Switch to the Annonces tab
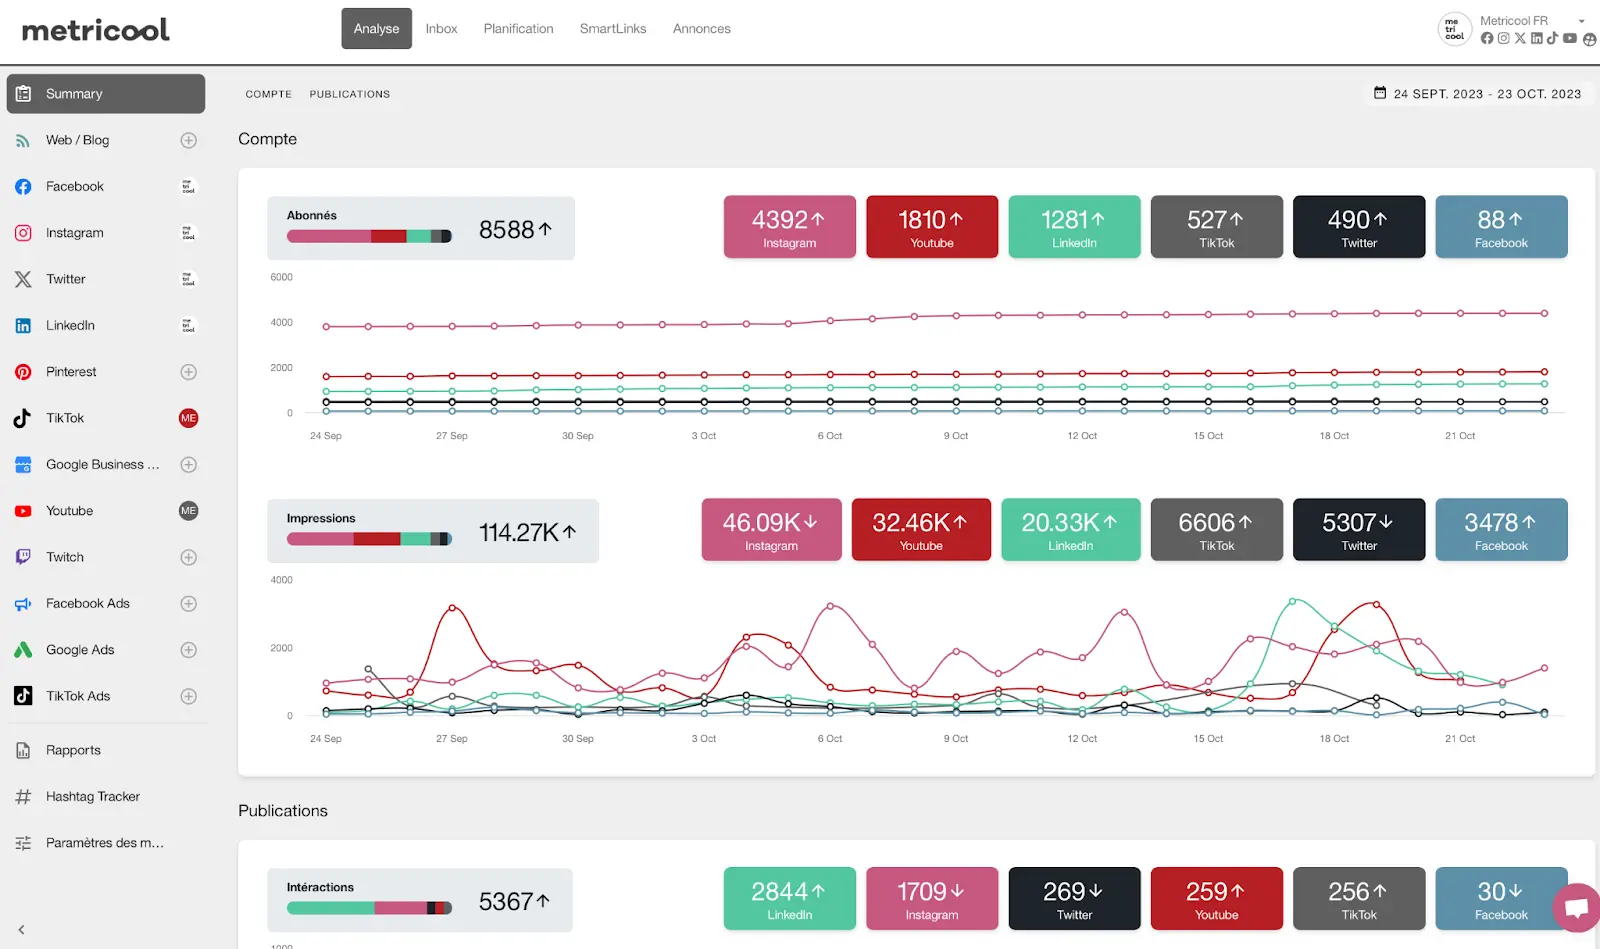 pos(701,29)
